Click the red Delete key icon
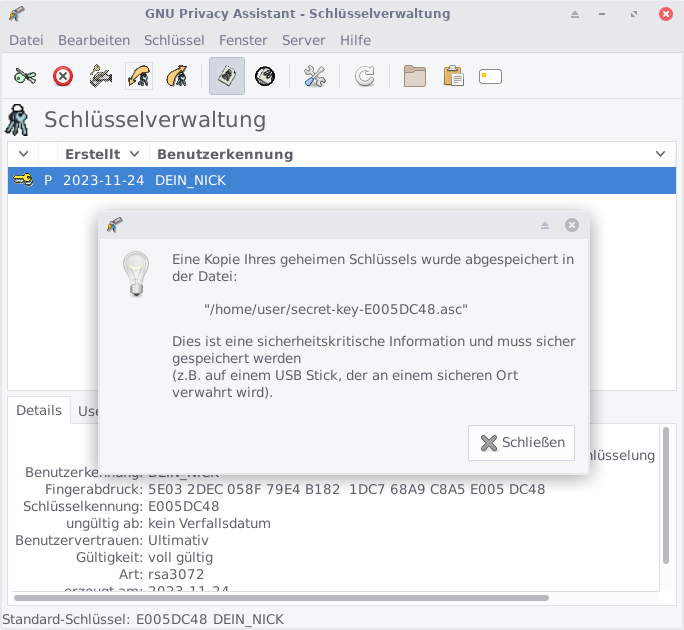684x630 pixels. (x=63, y=76)
